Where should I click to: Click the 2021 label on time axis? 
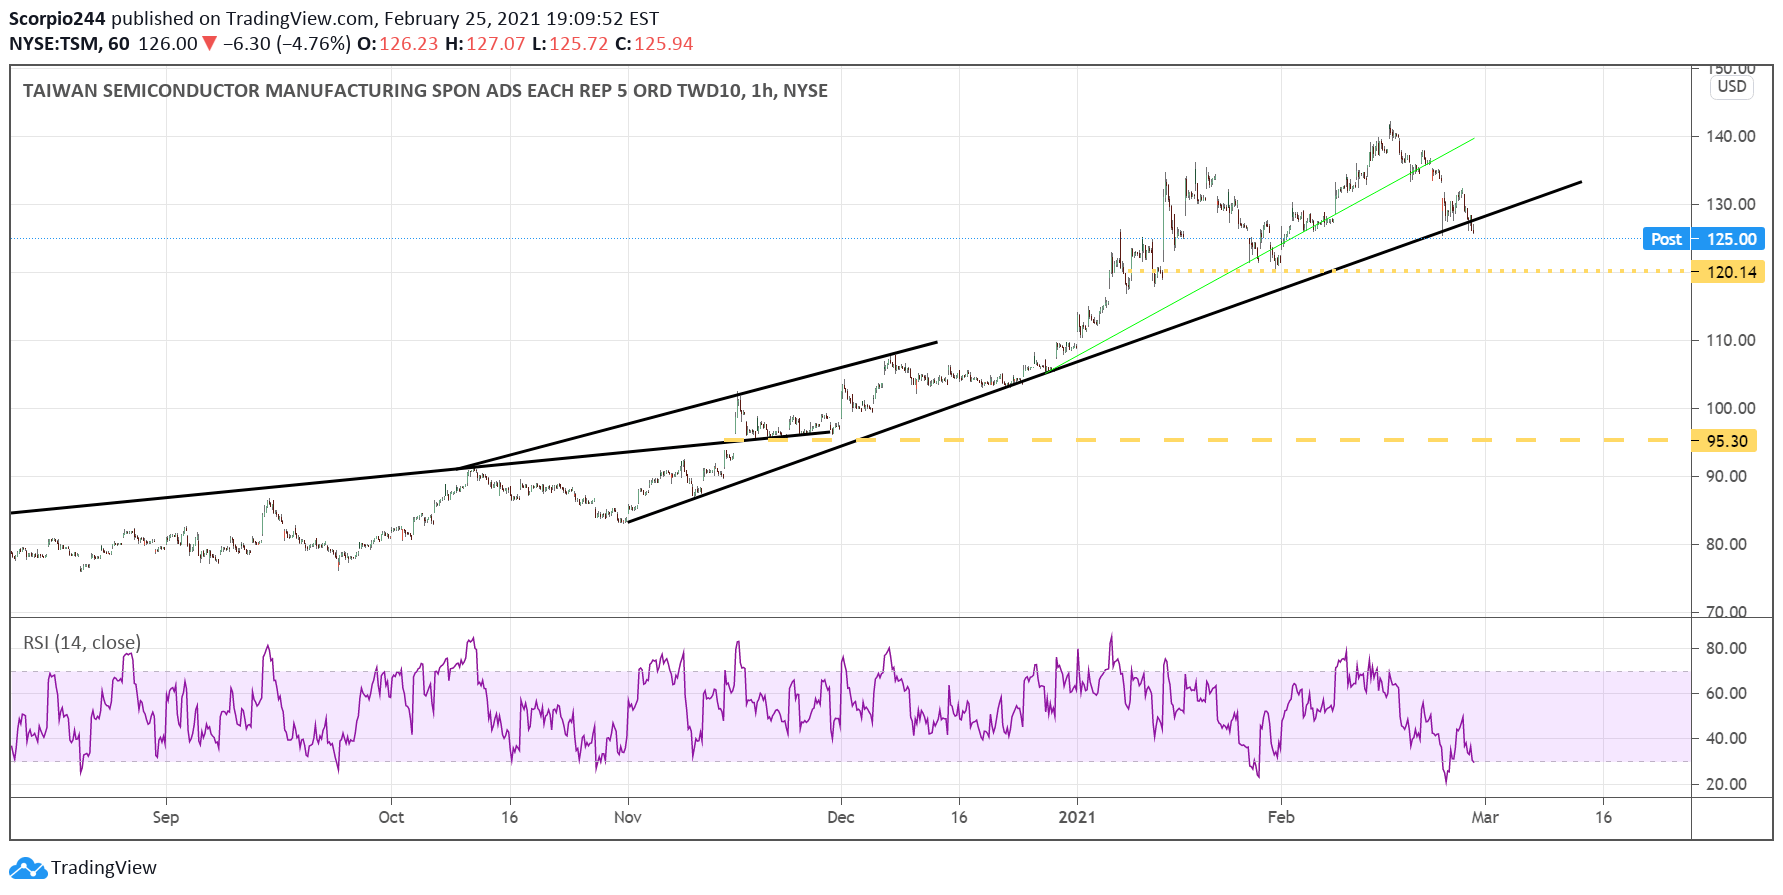click(1077, 817)
